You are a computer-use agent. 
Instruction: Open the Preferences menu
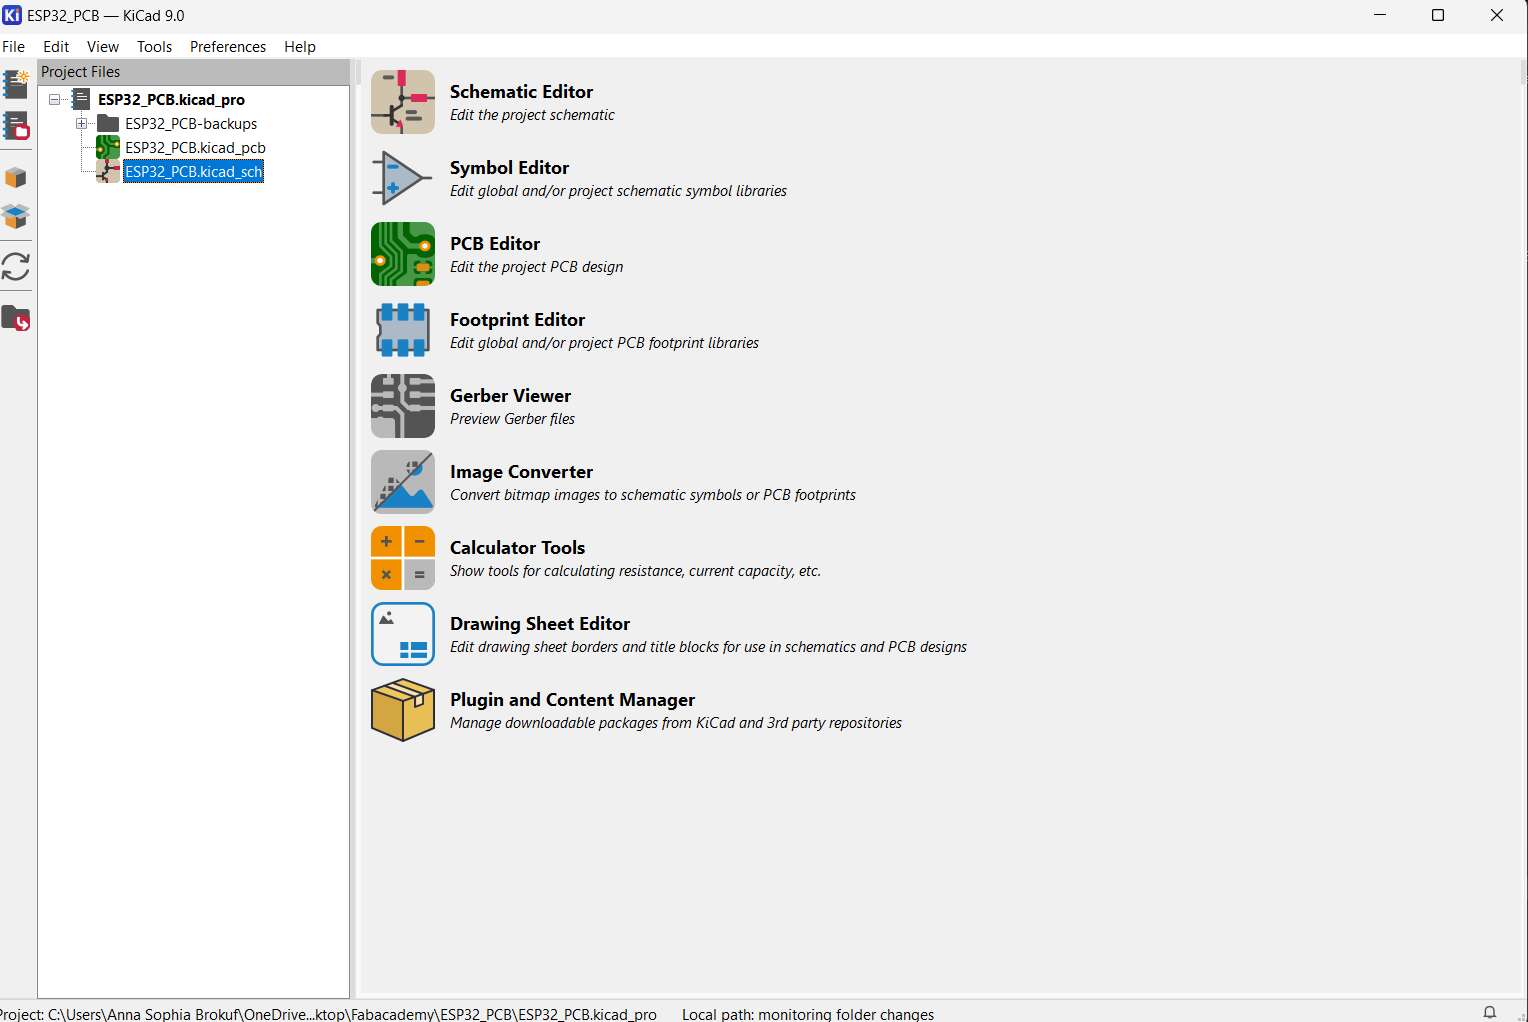coord(228,47)
